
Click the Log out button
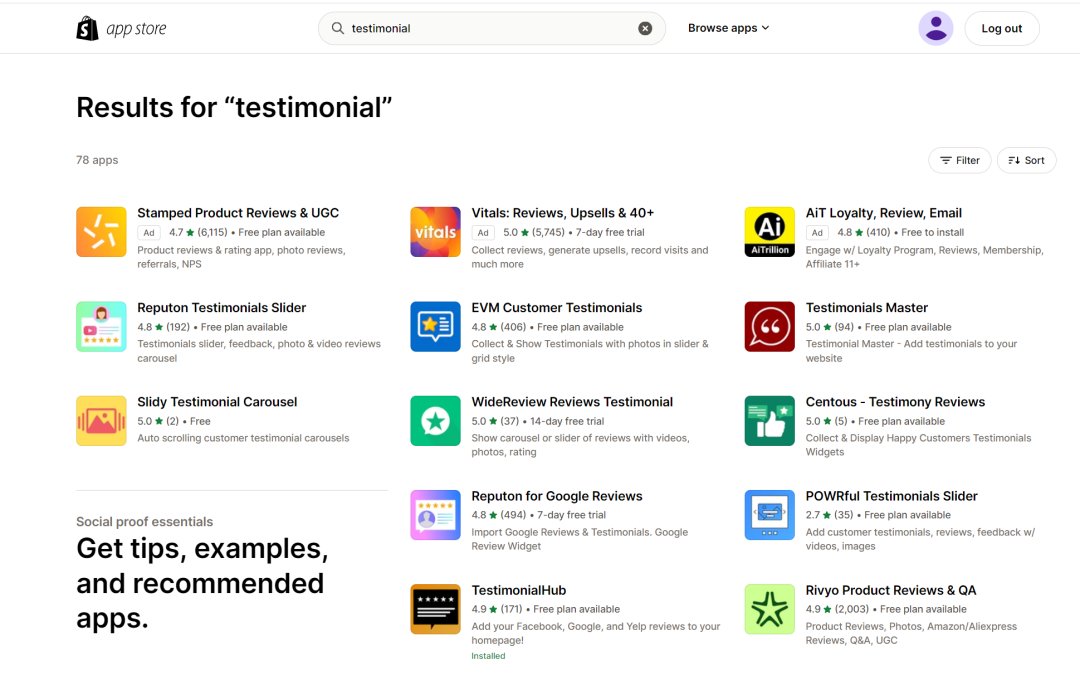pyautogui.click(x=1001, y=28)
